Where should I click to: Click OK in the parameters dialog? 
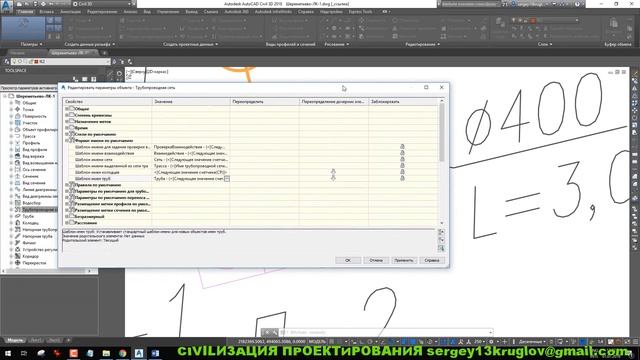[348, 260]
